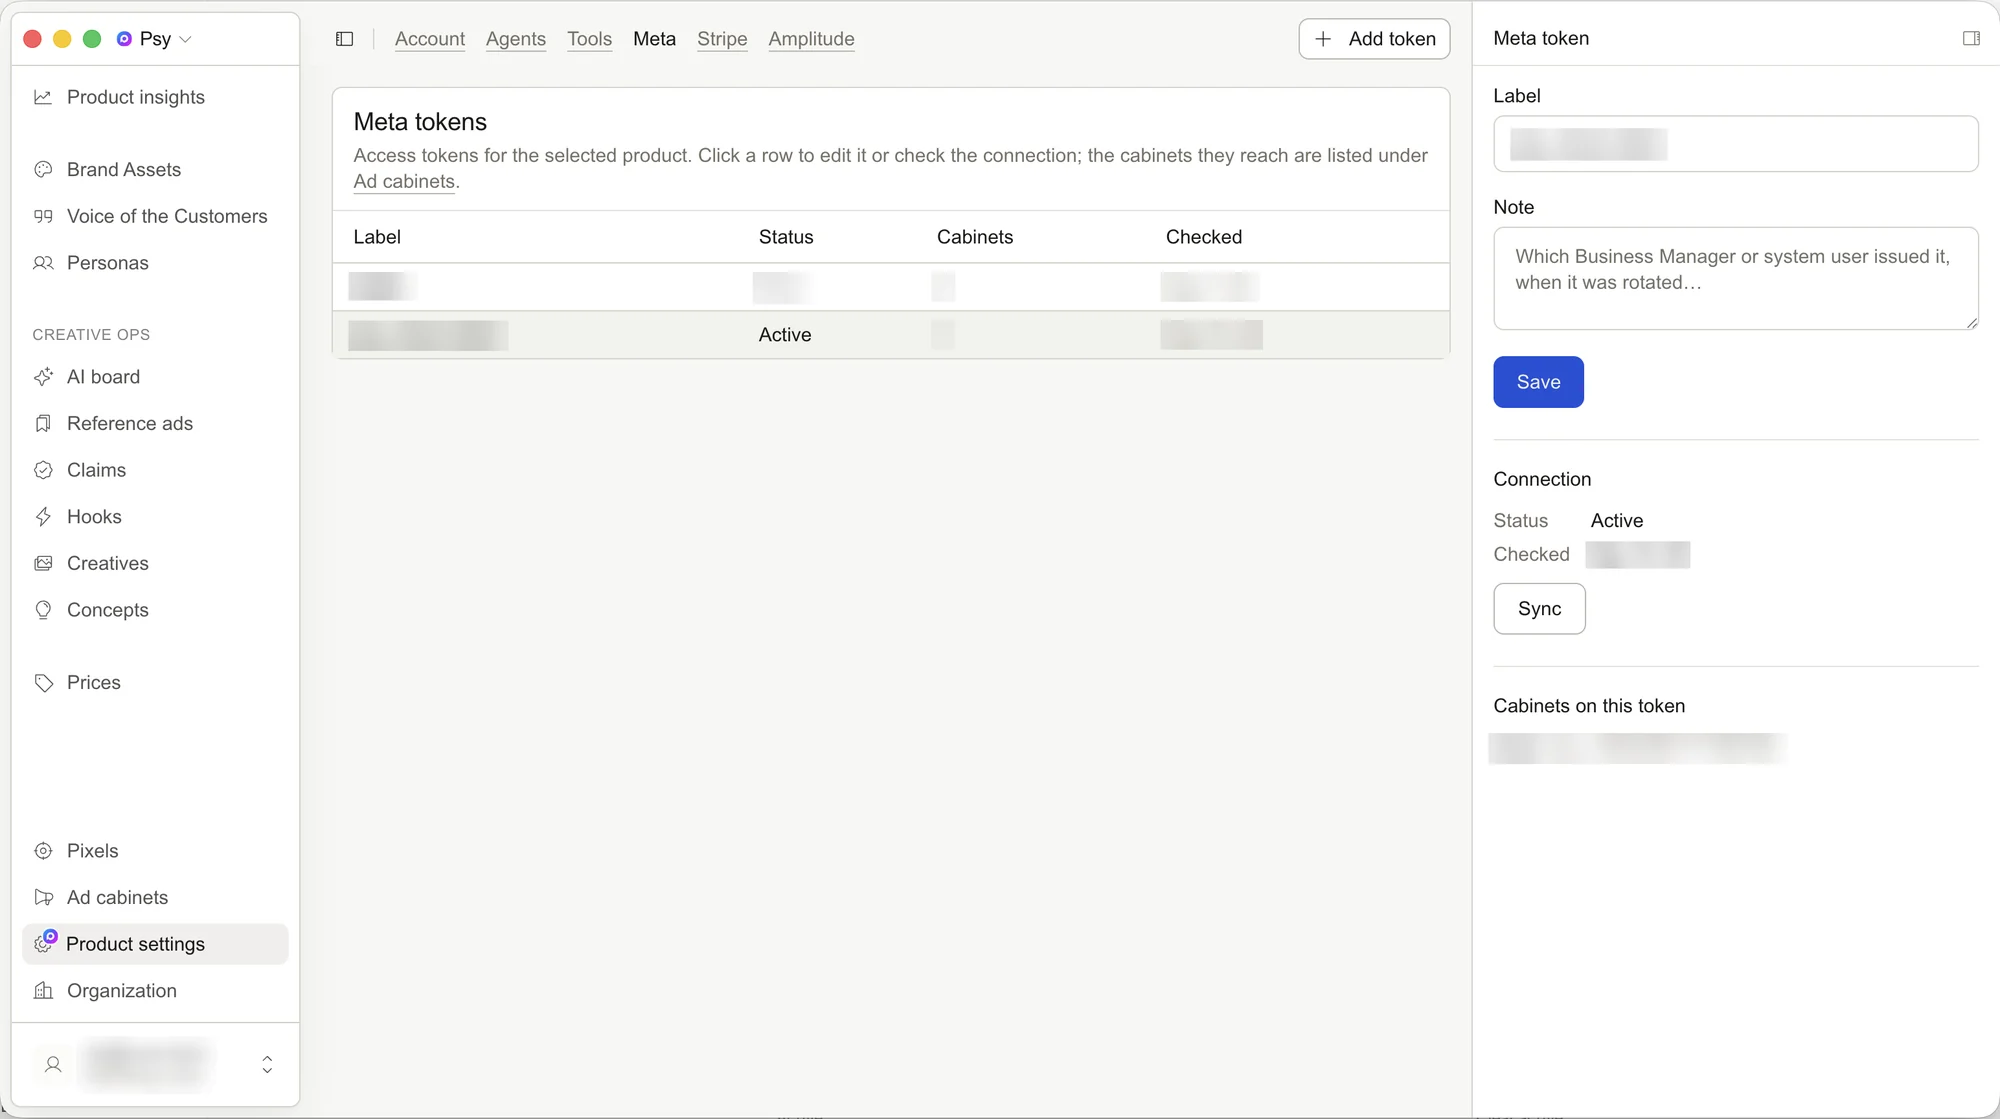Select the Meta tab
This screenshot has height=1119, width=2000.
654,39
